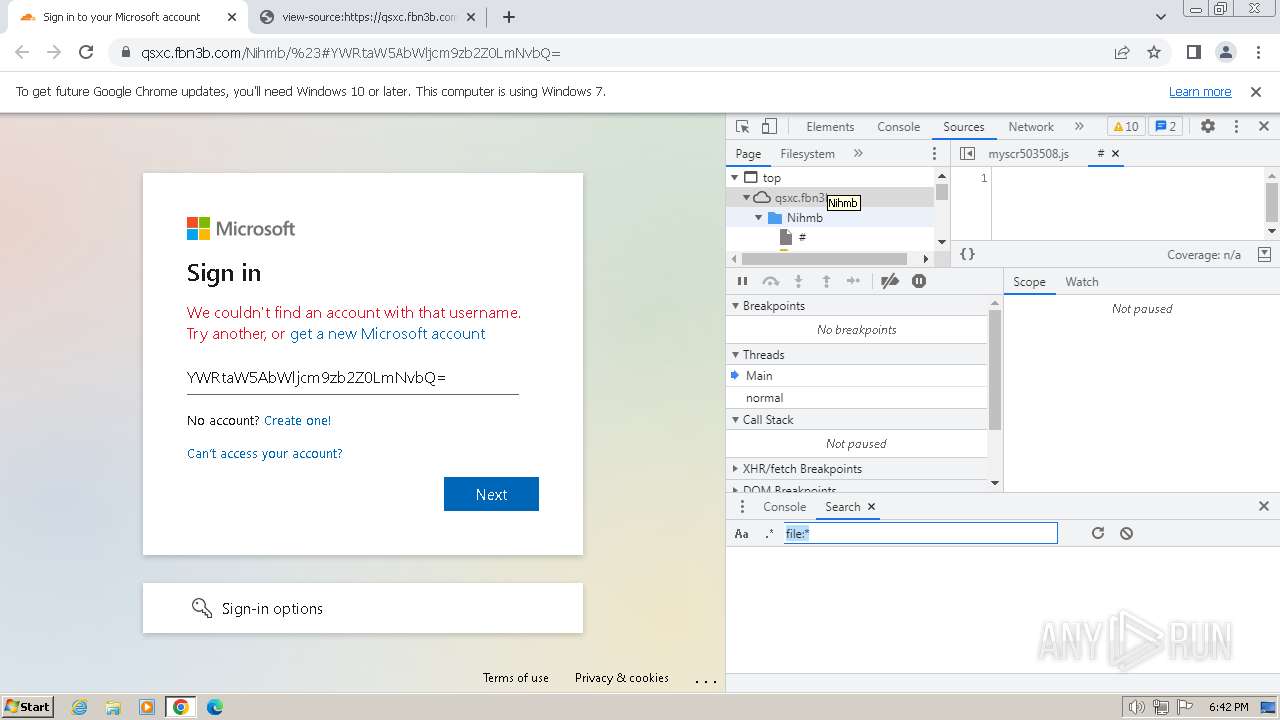Show more DevTools panel tabs chevron
The image size is (1280, 720).
point(1079,127)
